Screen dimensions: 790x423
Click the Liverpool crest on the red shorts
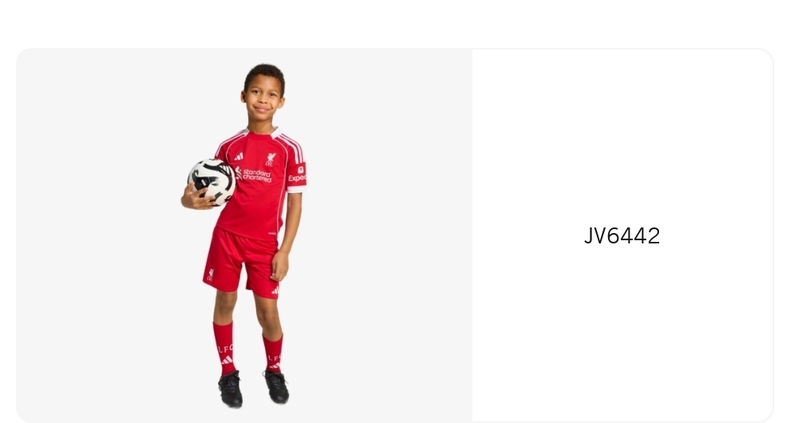210,274
